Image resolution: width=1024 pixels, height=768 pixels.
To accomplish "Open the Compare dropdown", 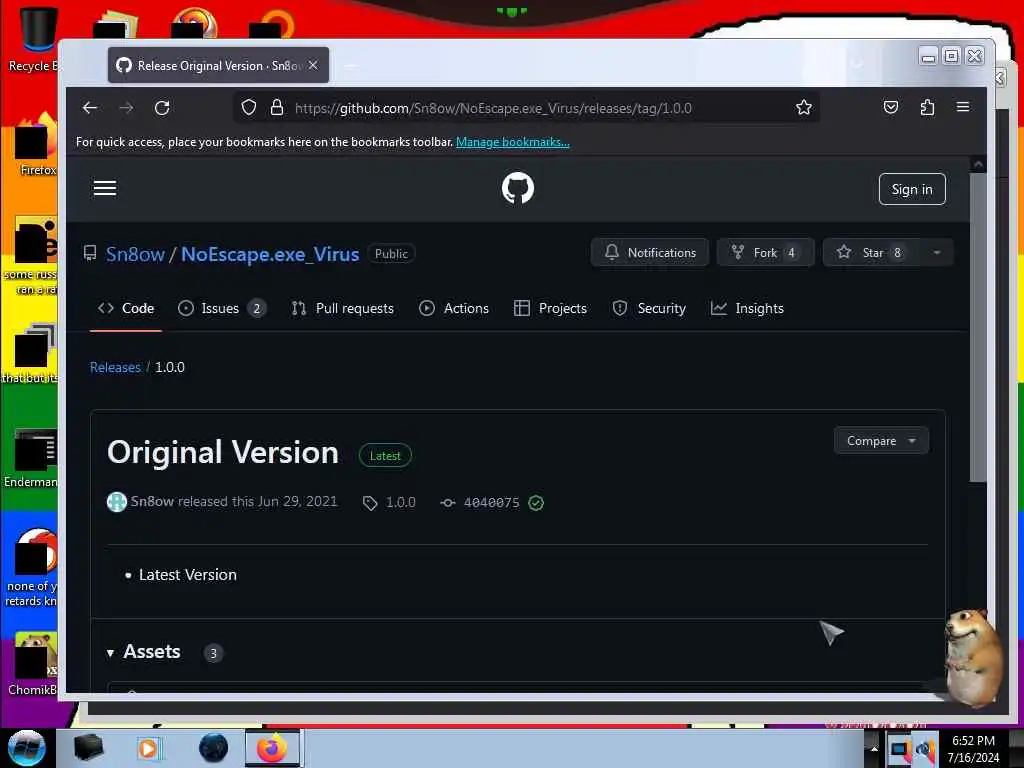I will [x=881, y=441].
